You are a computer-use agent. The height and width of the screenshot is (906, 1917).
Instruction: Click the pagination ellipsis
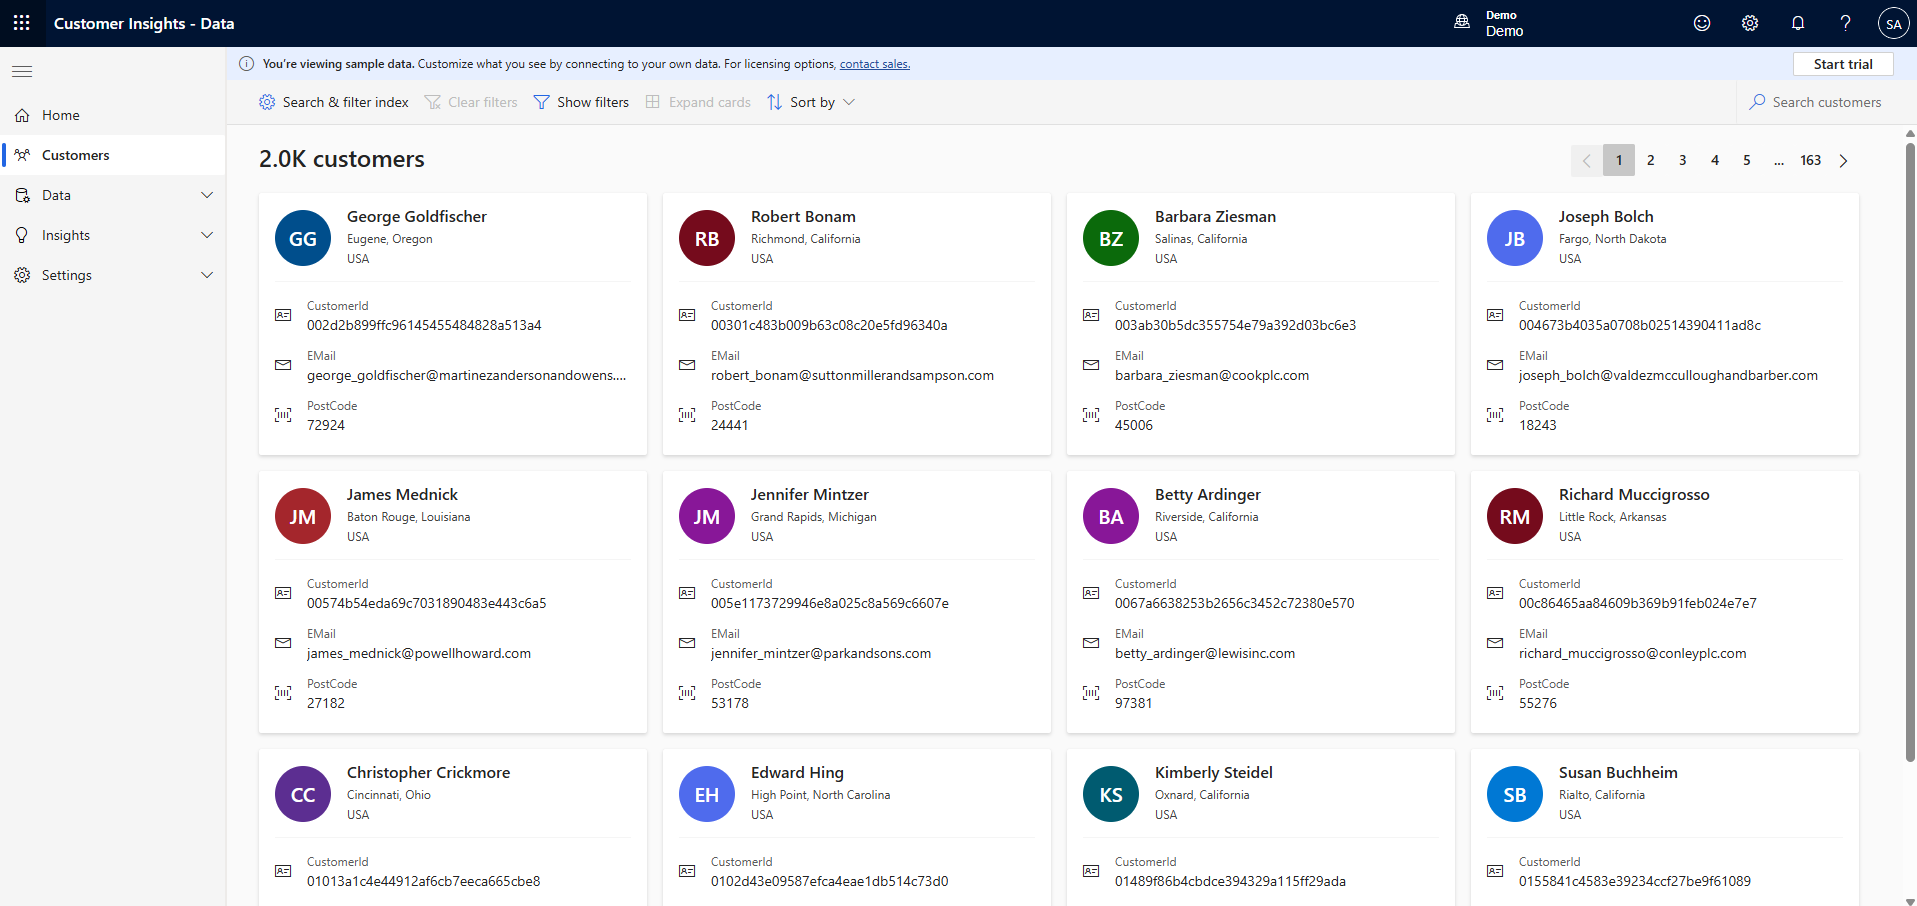click(1779, 160)
